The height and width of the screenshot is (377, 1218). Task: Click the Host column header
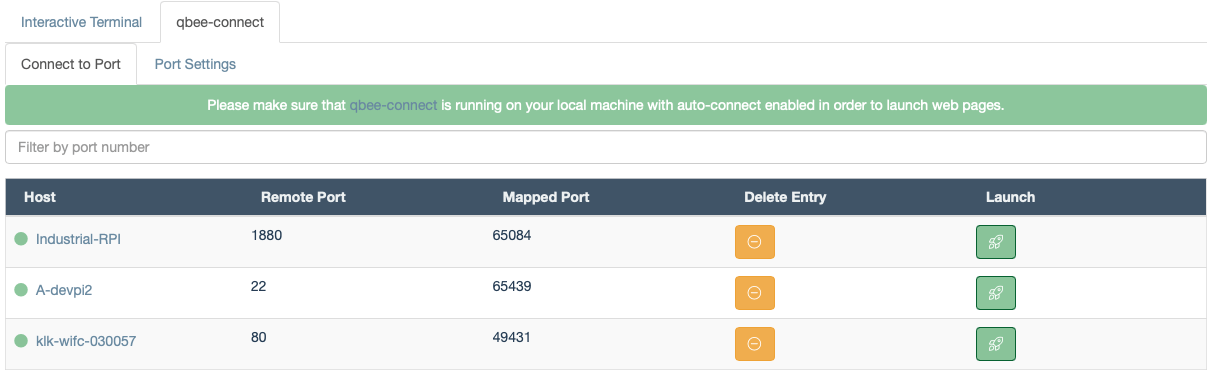(x=40, y=197)
